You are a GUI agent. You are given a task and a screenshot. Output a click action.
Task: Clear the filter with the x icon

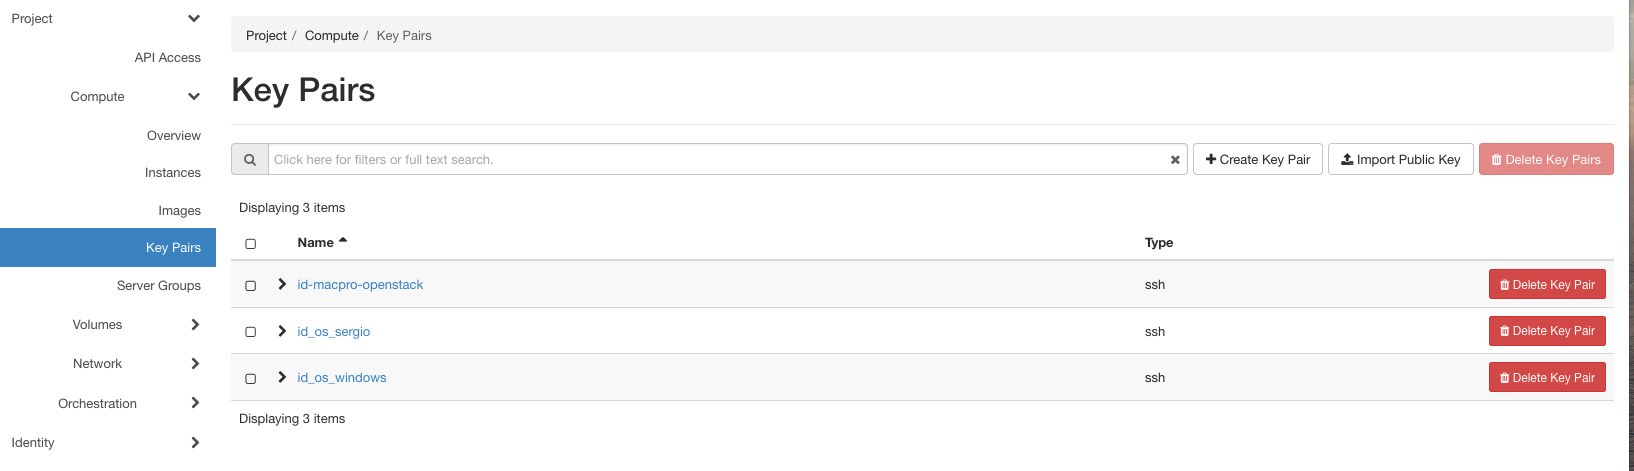tap(1175, 160)
